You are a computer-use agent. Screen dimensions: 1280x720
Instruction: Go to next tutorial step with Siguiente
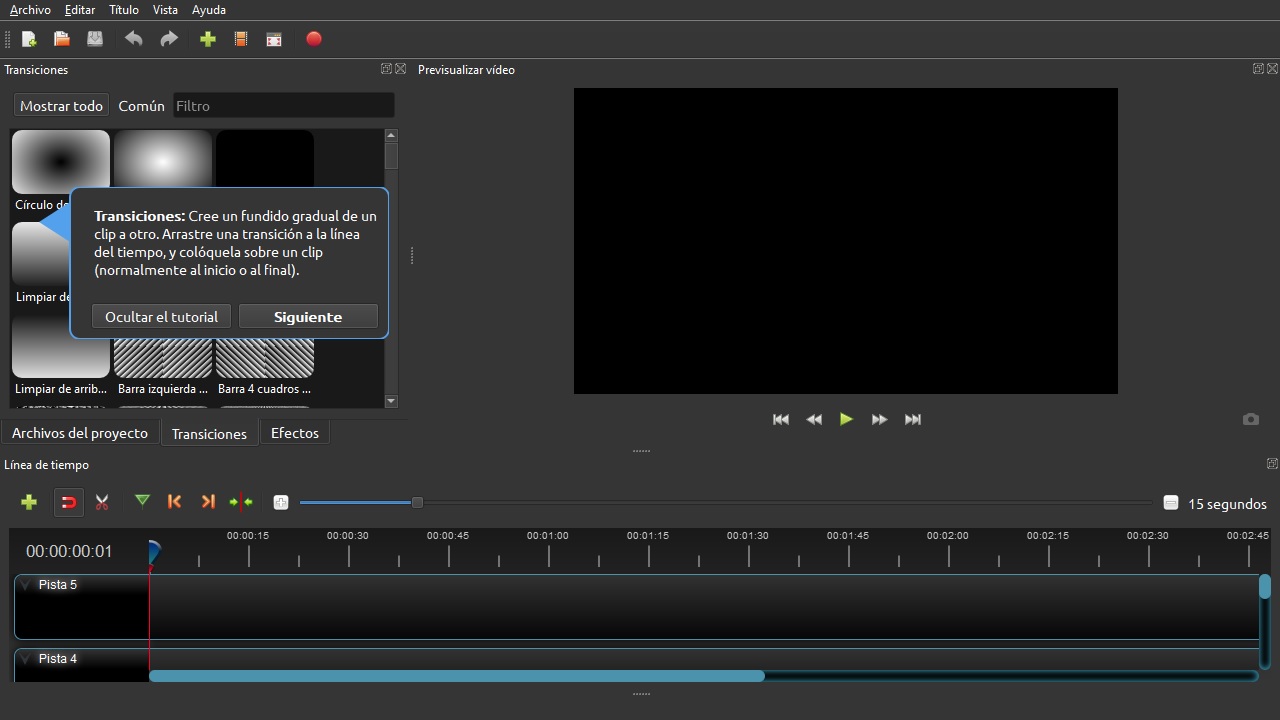308,316
